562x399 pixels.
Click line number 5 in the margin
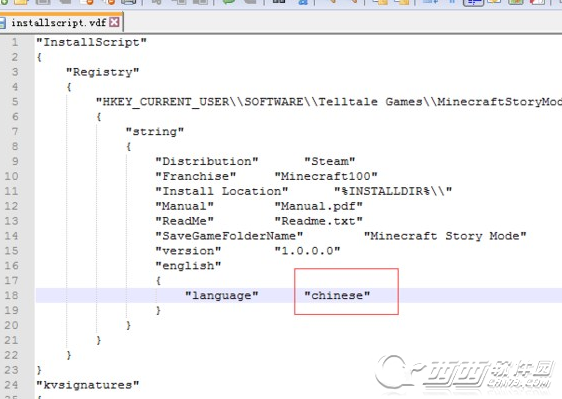[15, 101]
